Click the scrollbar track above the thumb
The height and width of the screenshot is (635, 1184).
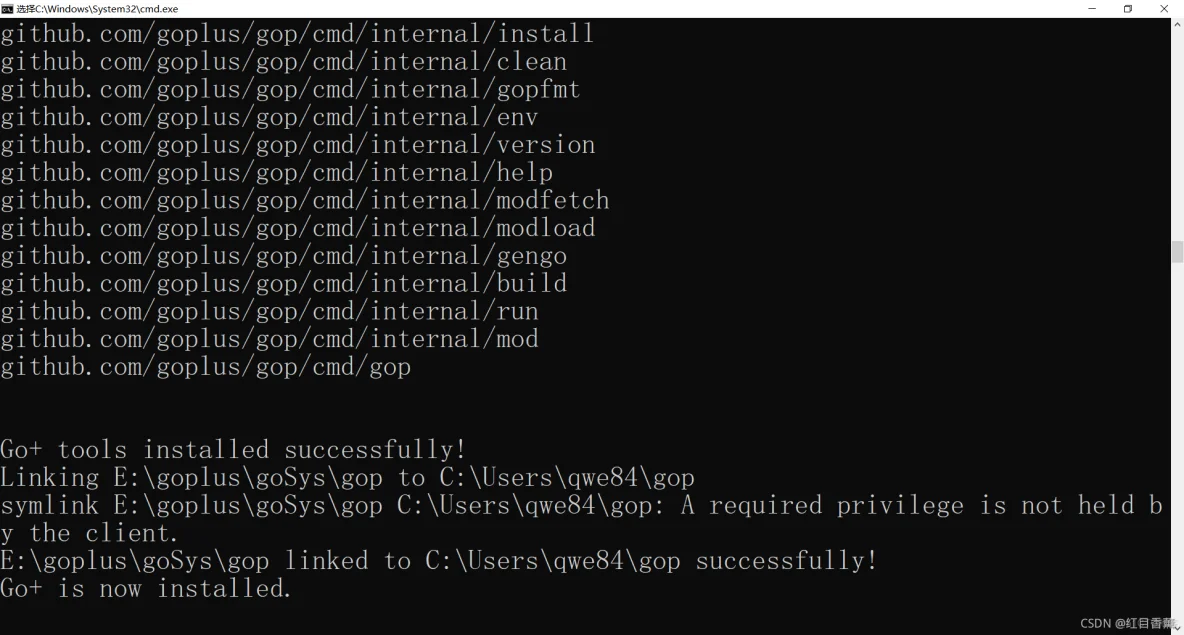[1177, 136]
